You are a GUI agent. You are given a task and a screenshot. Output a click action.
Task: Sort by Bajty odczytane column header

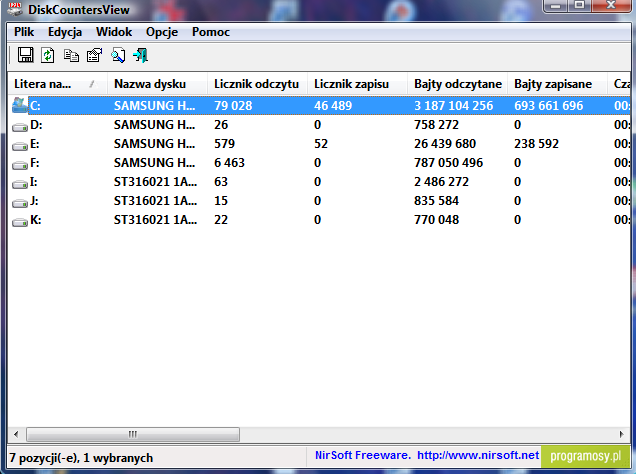458,84
